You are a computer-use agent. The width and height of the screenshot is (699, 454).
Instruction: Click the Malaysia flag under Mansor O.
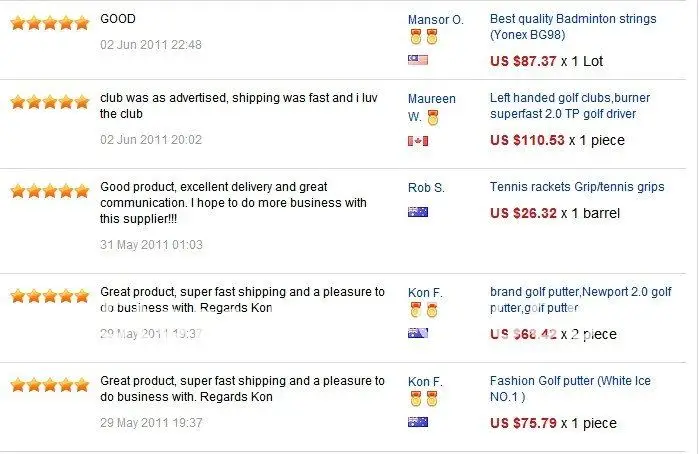point(418,60)
